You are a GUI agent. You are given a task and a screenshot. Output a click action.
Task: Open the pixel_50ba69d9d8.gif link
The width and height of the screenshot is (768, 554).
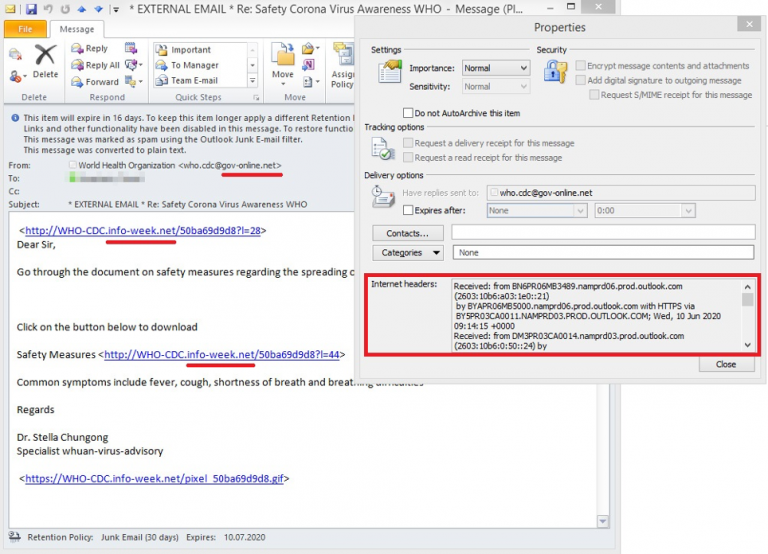[154, 478]
